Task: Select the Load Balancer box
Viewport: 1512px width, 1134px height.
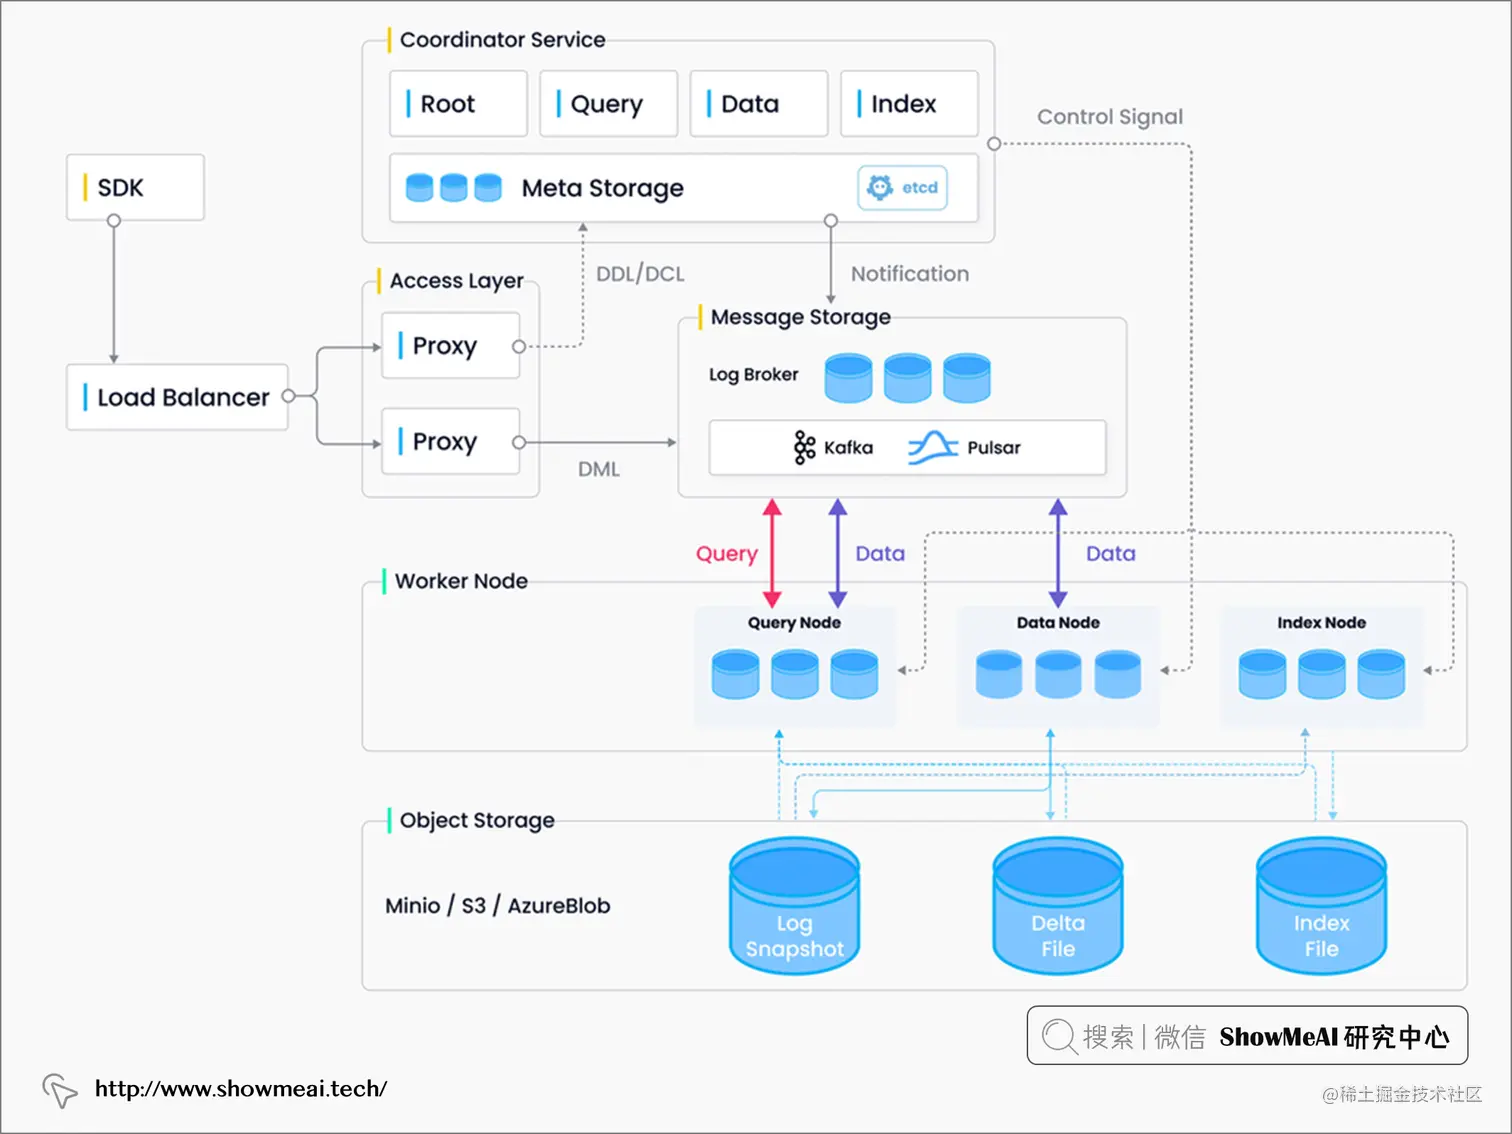Action: (x=177, y=397)
